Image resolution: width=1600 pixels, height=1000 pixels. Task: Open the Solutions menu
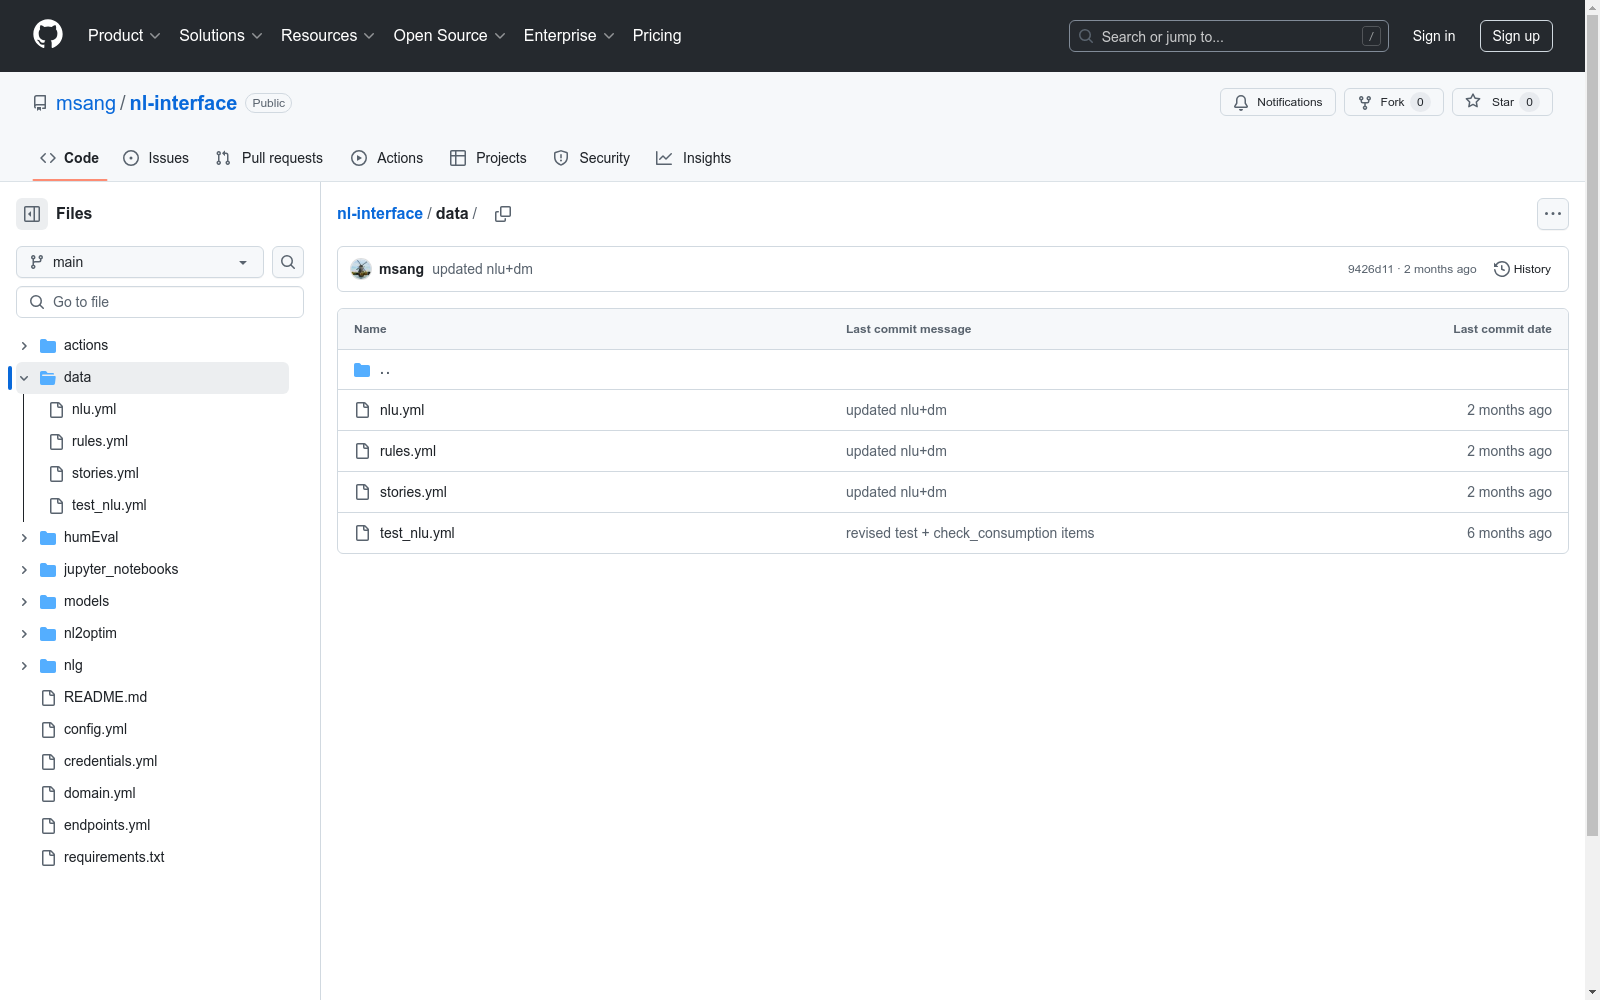tap(220, 36)
